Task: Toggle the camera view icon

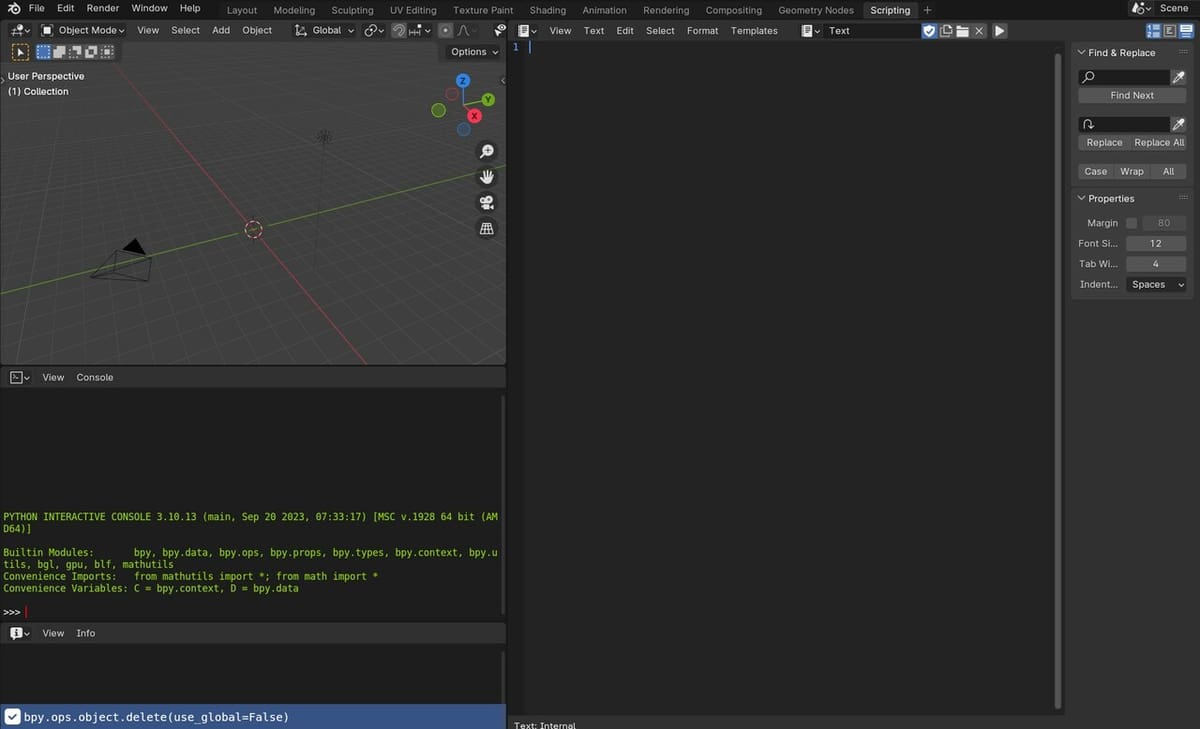Action: [487, 203]
